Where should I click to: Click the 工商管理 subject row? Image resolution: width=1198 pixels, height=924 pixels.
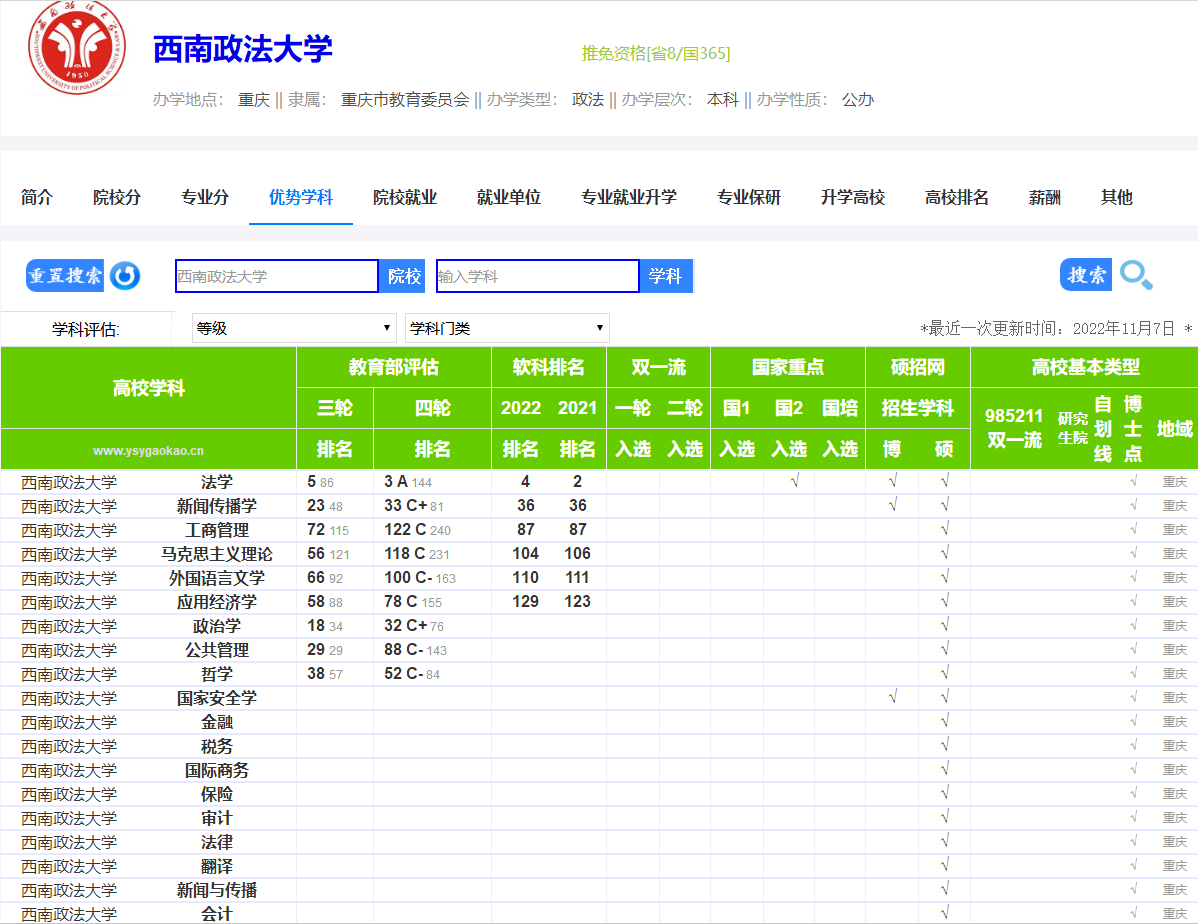(598, 530)
